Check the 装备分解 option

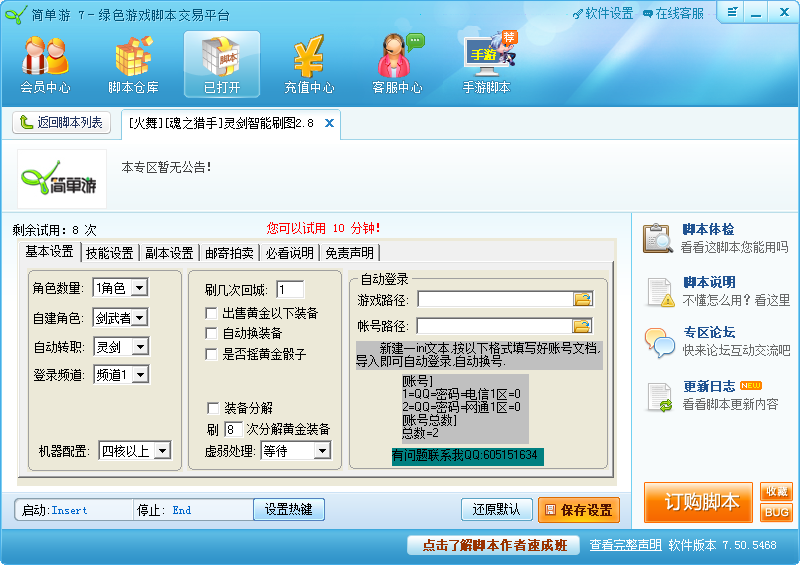tap(212, 408)
